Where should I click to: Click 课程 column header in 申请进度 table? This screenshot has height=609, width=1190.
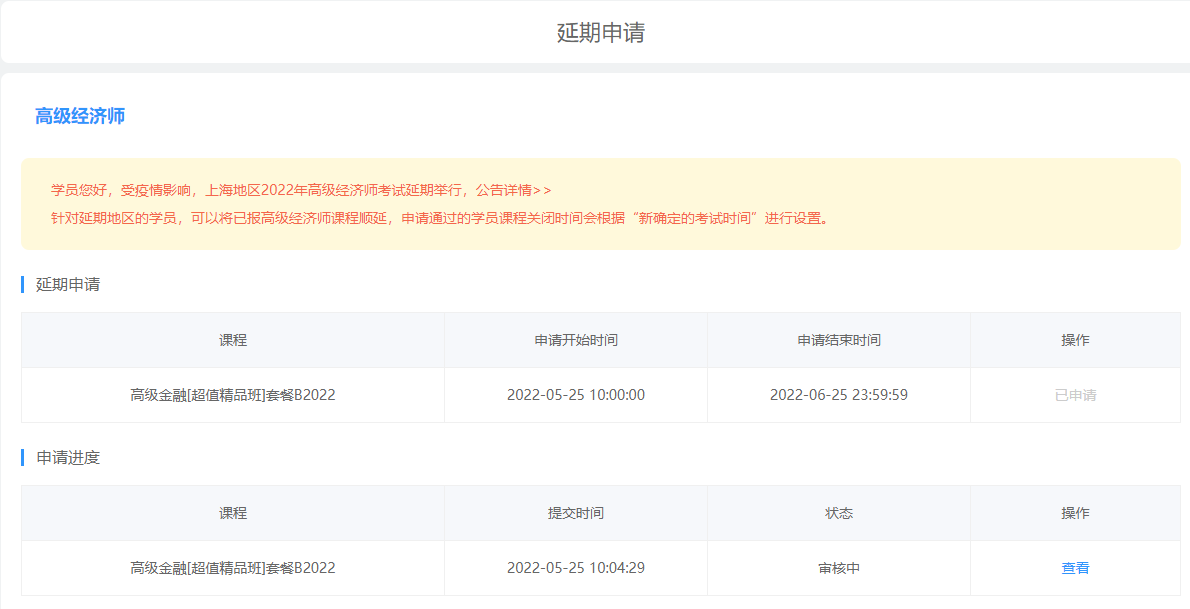[x=233, y=513]
